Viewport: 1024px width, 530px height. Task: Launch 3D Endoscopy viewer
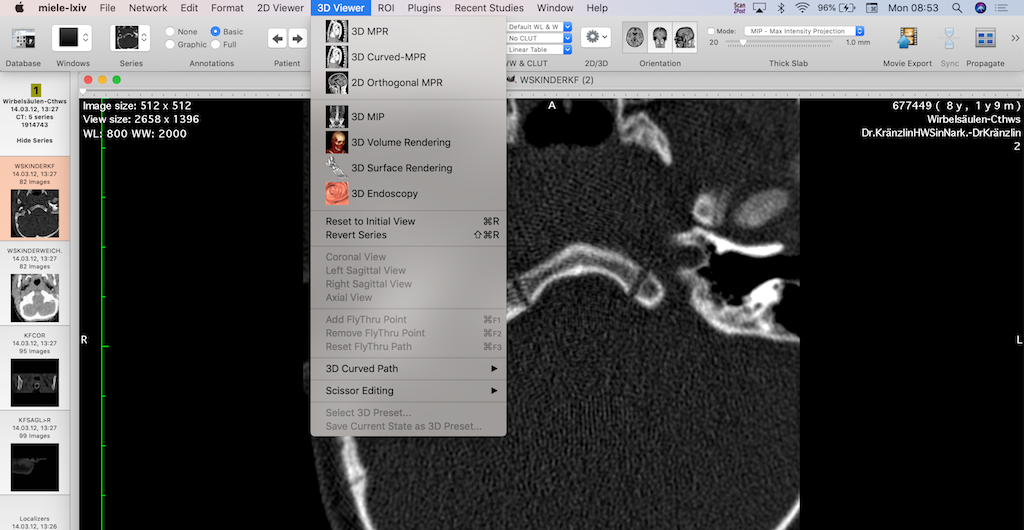tap(384, 194)
